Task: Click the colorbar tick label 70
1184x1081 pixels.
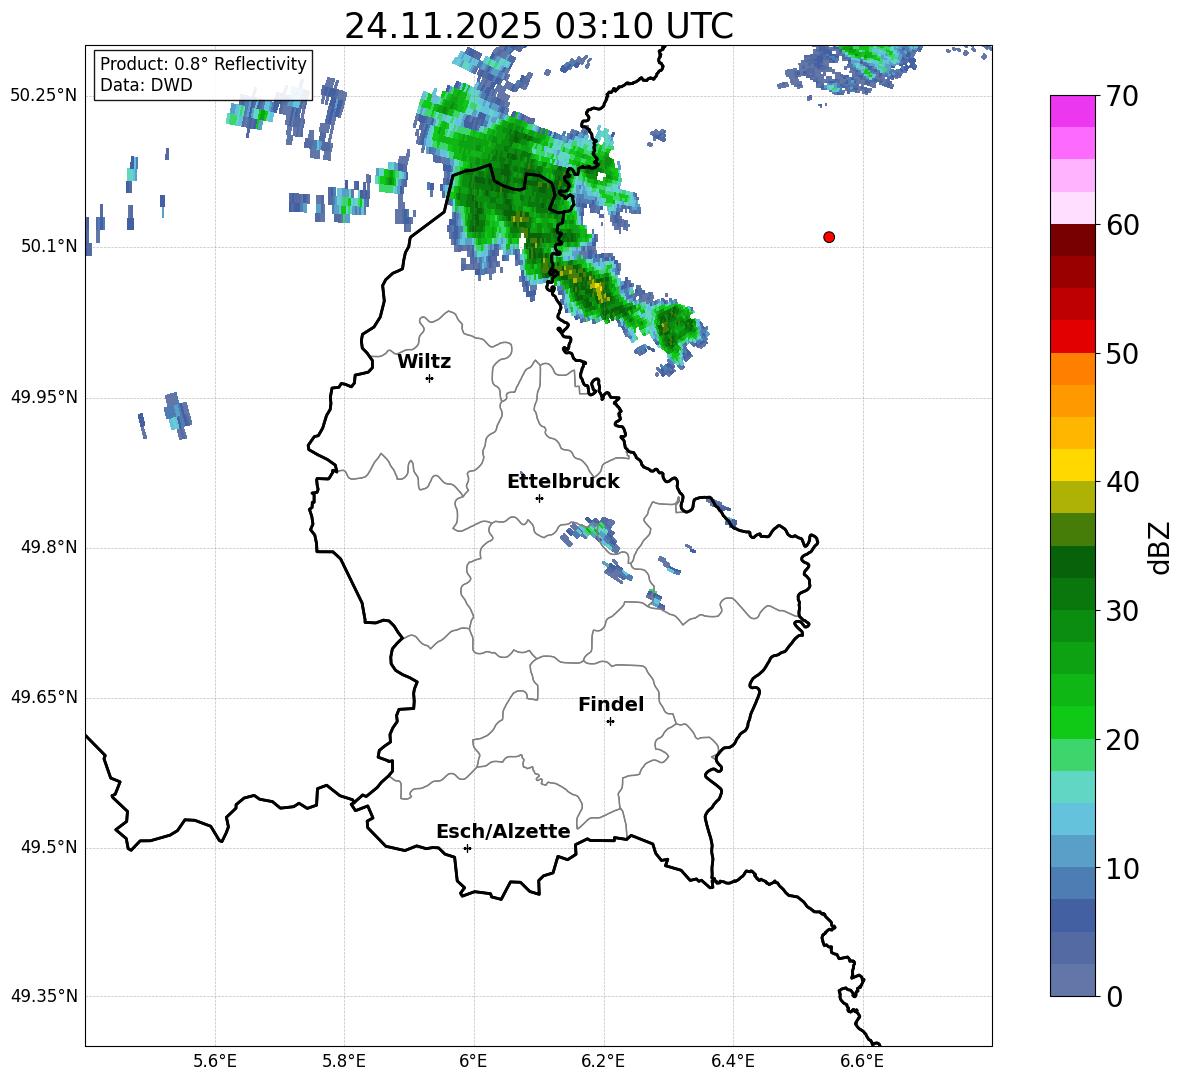Action: [x=1122, y=97]
